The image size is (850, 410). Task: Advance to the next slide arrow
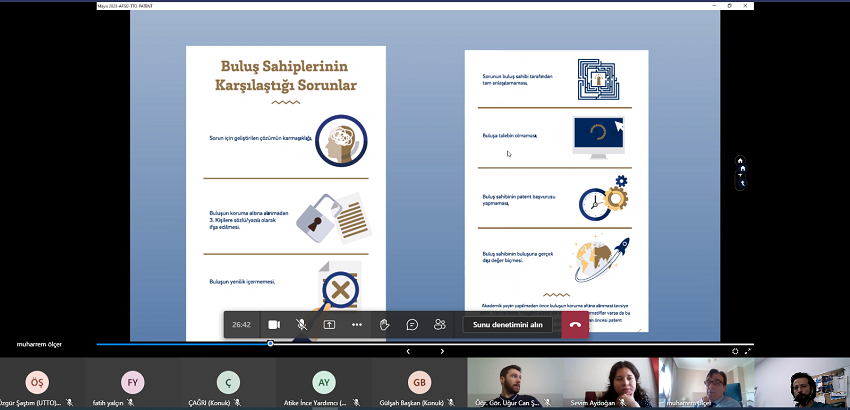tap(442, 352)
